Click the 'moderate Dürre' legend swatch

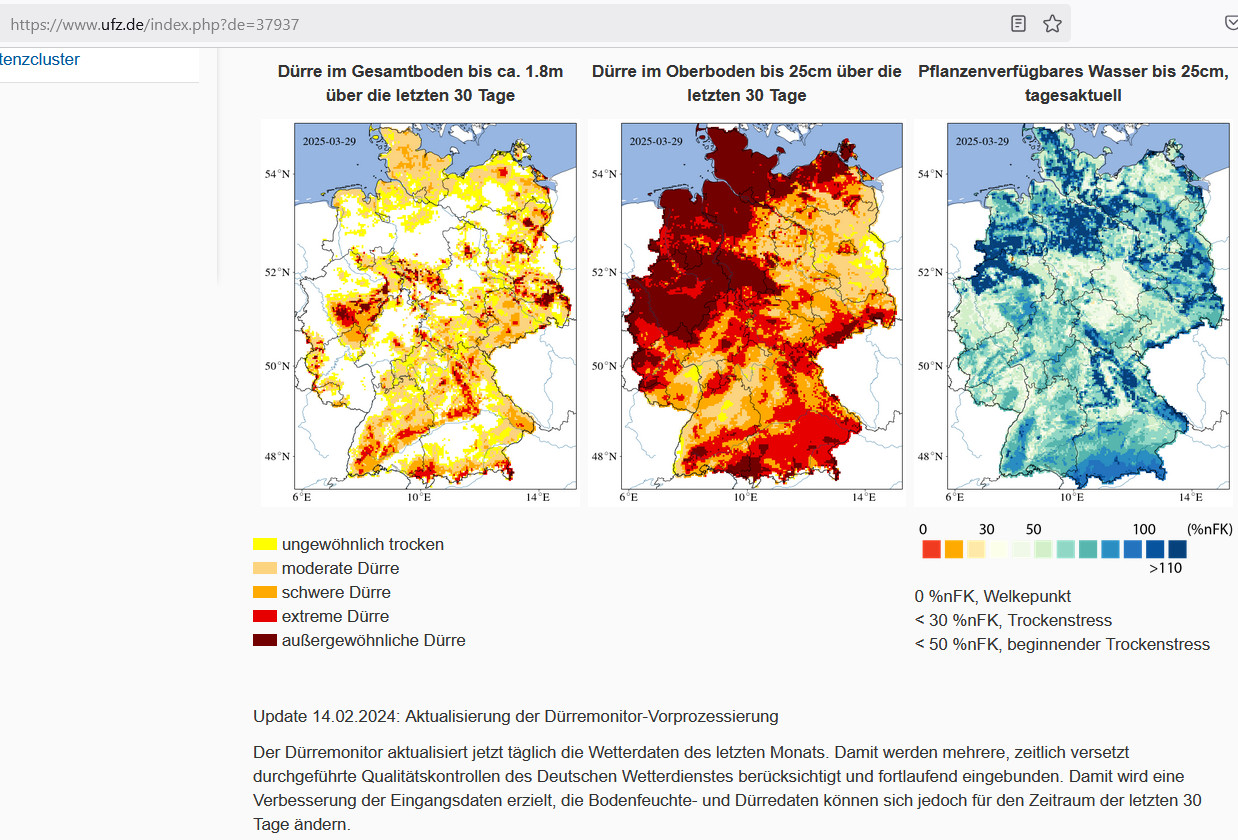[265, 568]
